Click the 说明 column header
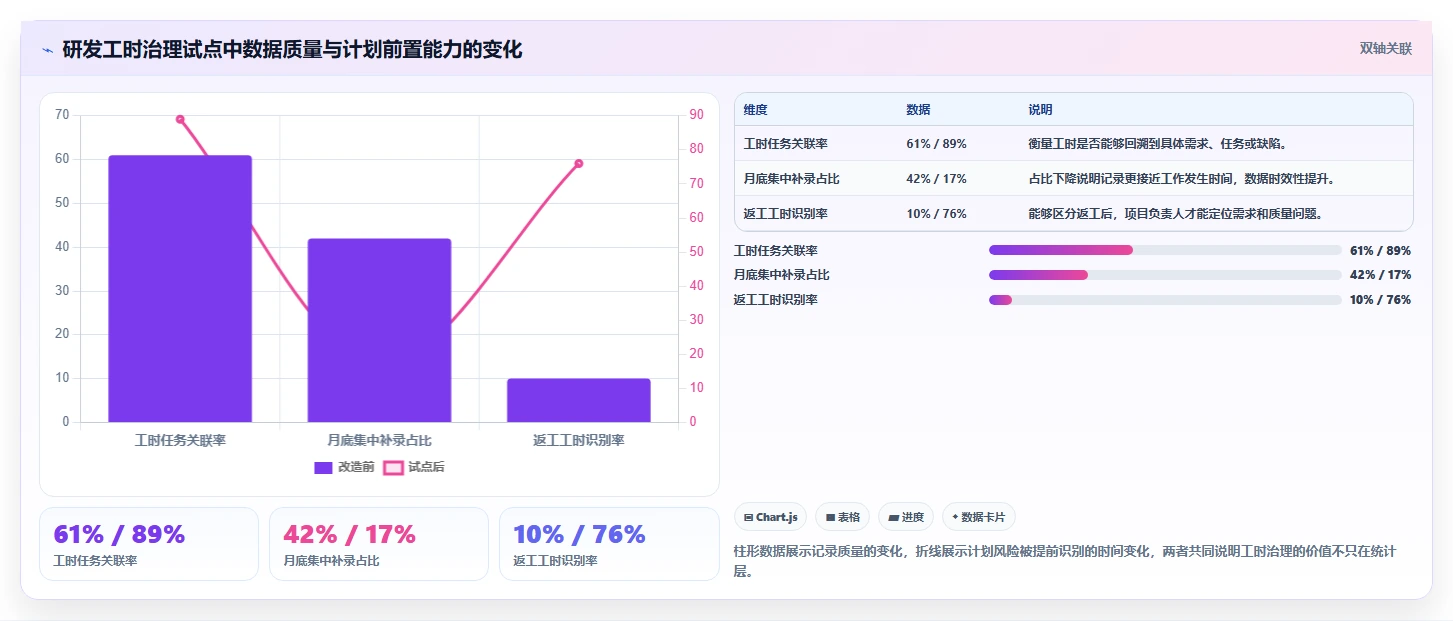Image resolution: width=1453 pixels, height=621 pixels. (x=1040, y=110)
